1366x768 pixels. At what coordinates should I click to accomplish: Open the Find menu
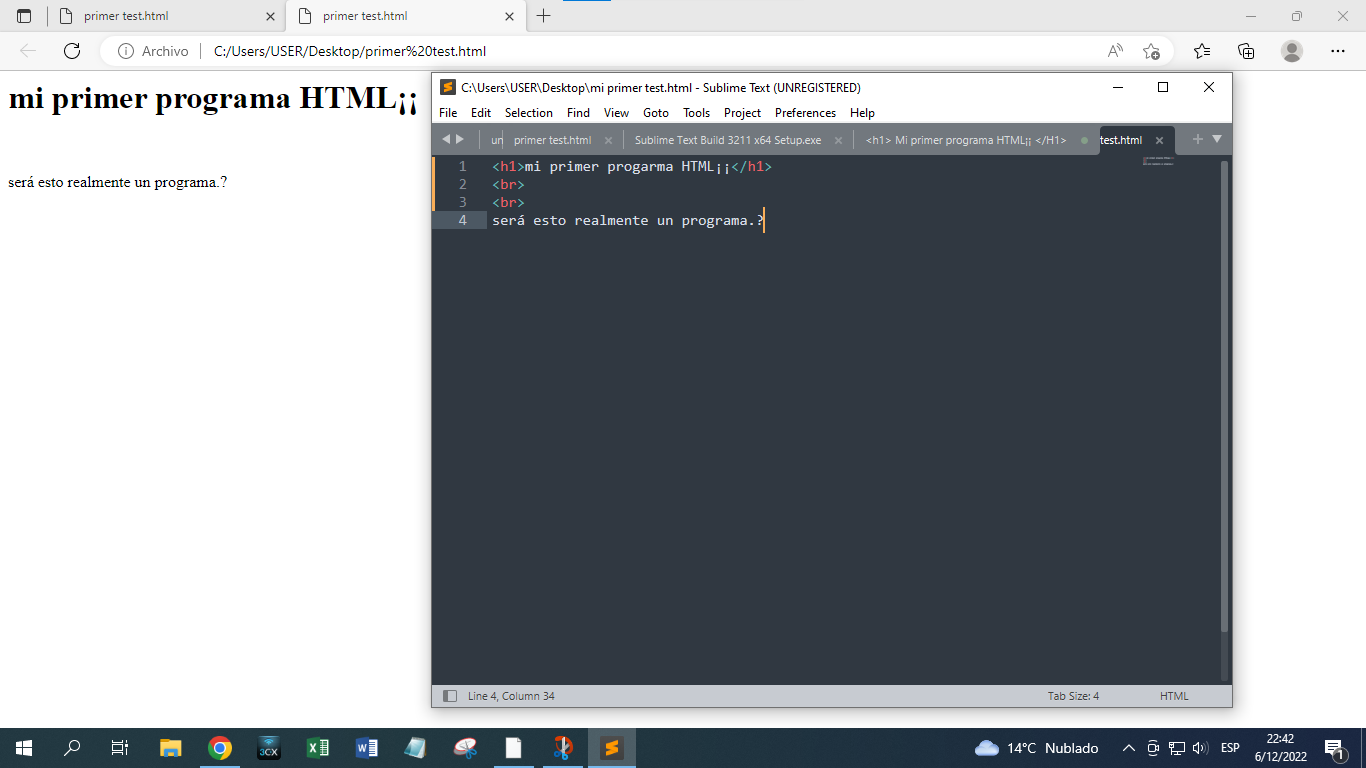(578, 113)
